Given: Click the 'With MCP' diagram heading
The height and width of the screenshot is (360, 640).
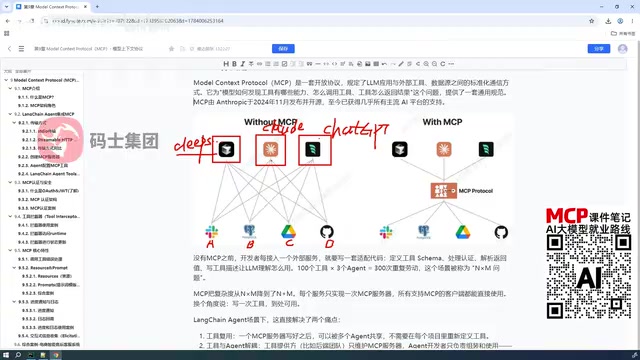Looking at the screenshot, I should [x=442, y=122].
